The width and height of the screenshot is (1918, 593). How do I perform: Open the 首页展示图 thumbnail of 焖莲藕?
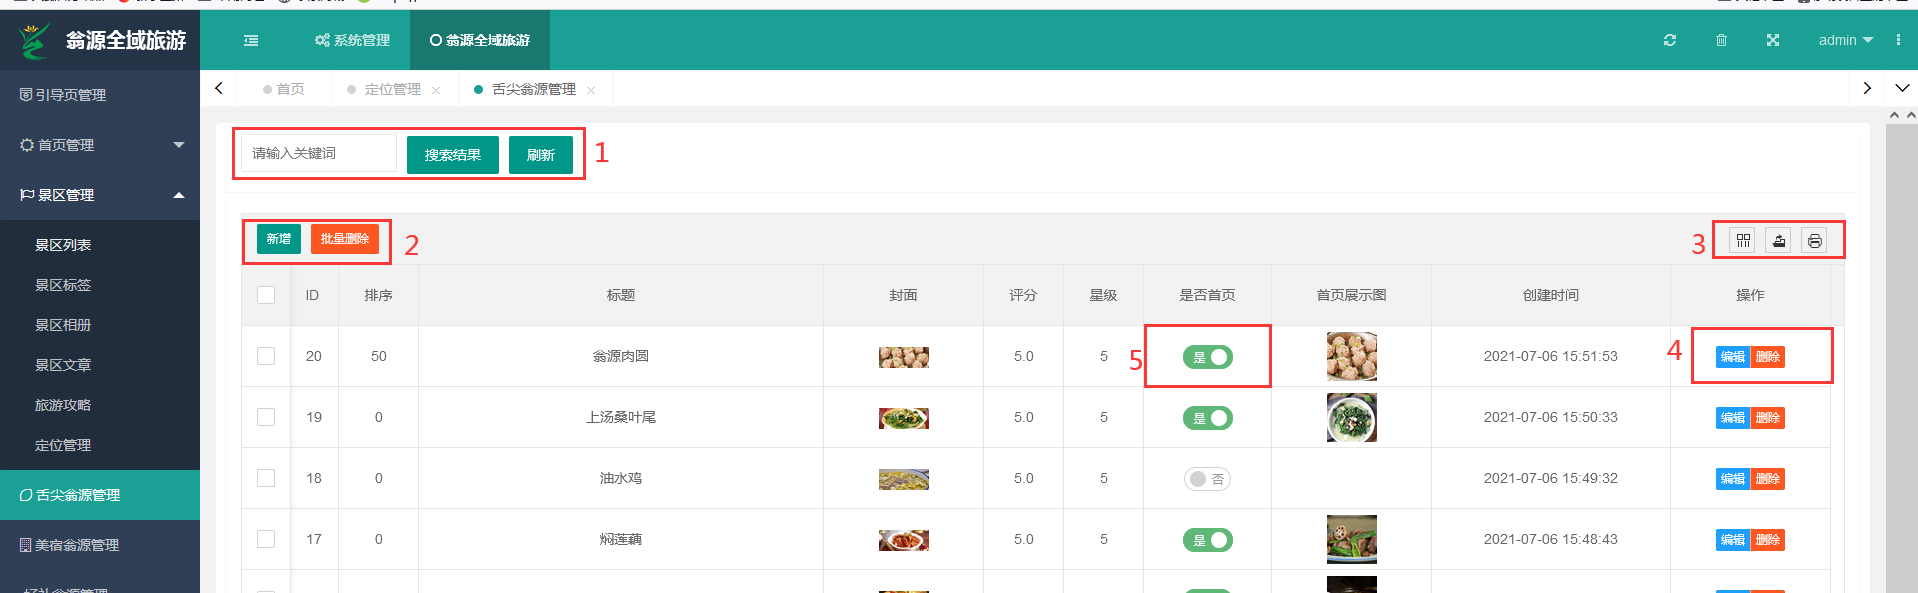coord(1352,539)
